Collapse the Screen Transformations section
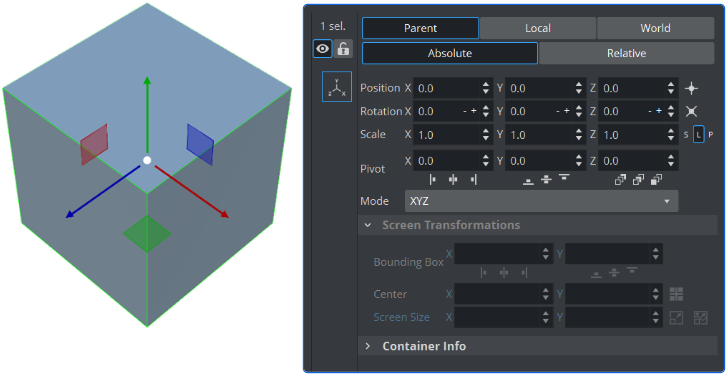 (368, 225)
